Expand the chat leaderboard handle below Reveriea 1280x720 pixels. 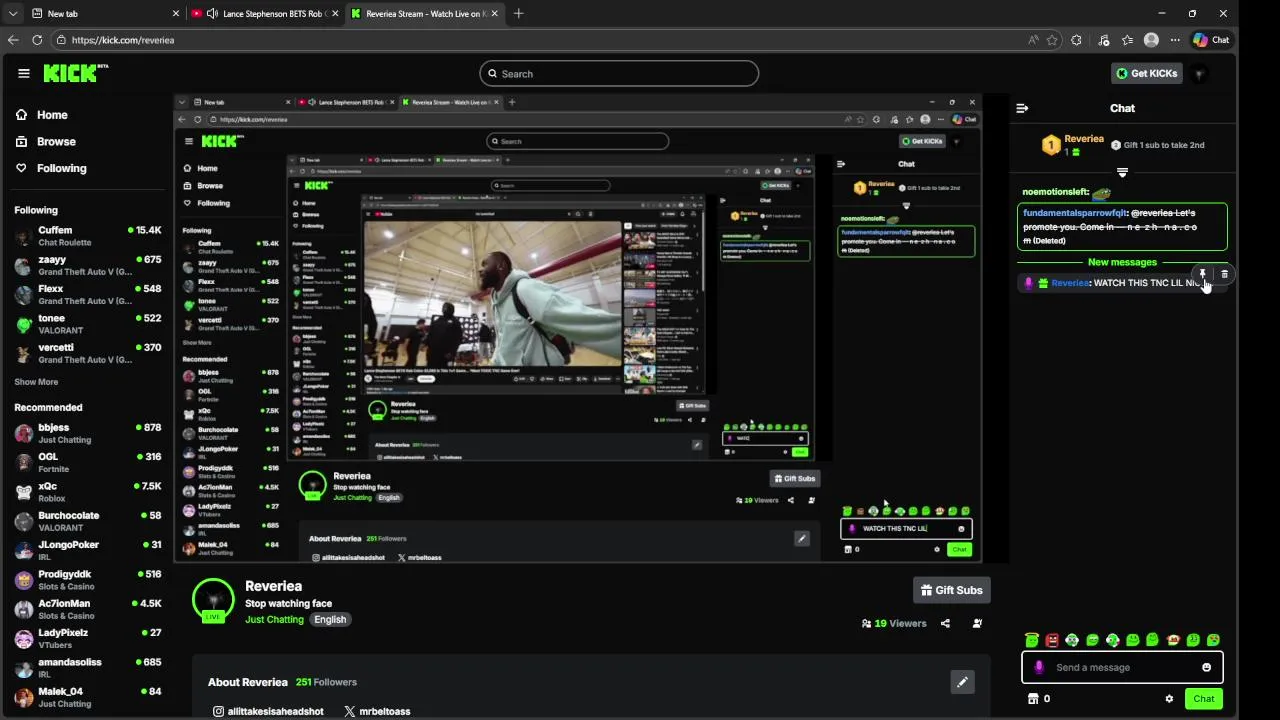(1122, 173)
